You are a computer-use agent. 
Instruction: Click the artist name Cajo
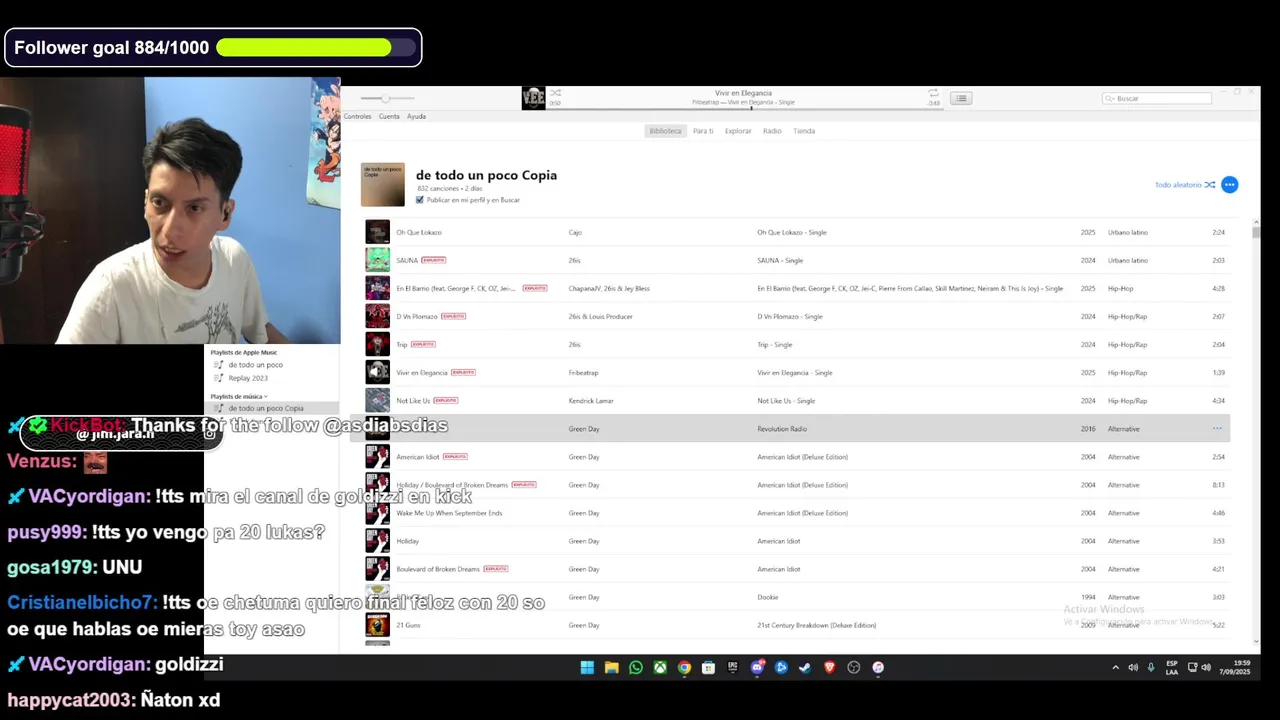pos(575,232)
